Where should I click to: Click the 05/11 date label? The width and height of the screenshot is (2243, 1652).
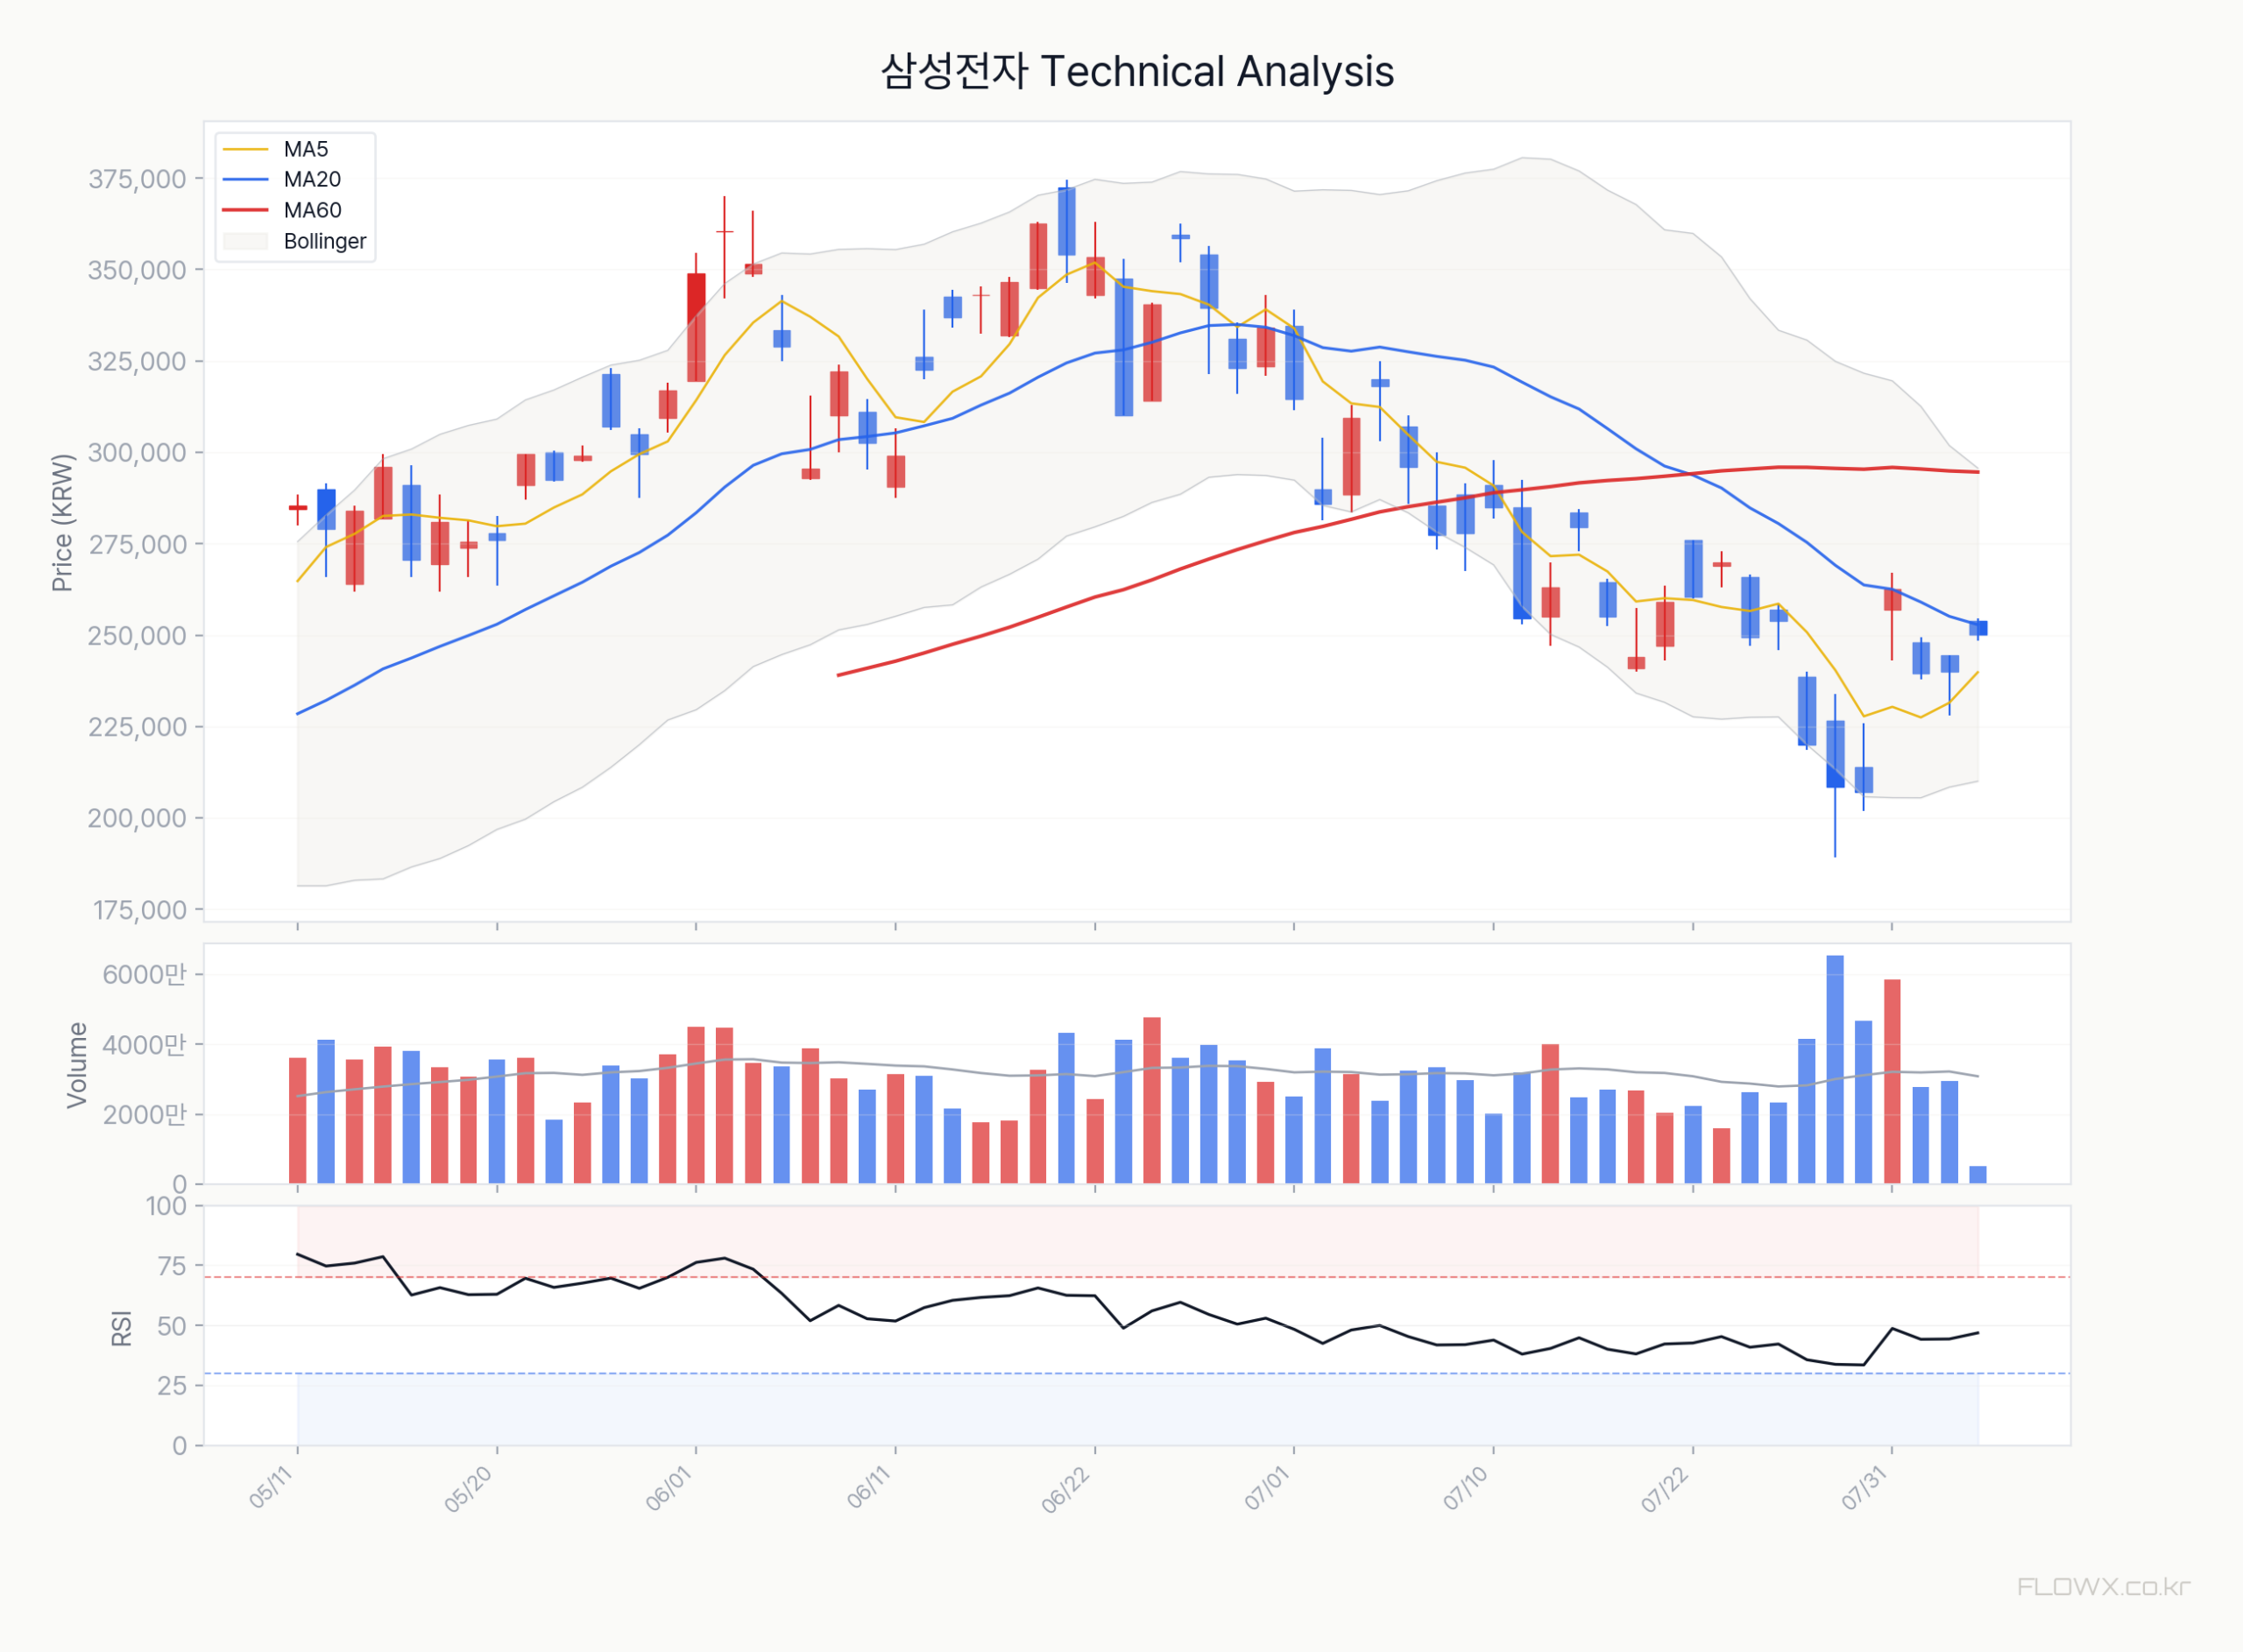point(272,1487)
